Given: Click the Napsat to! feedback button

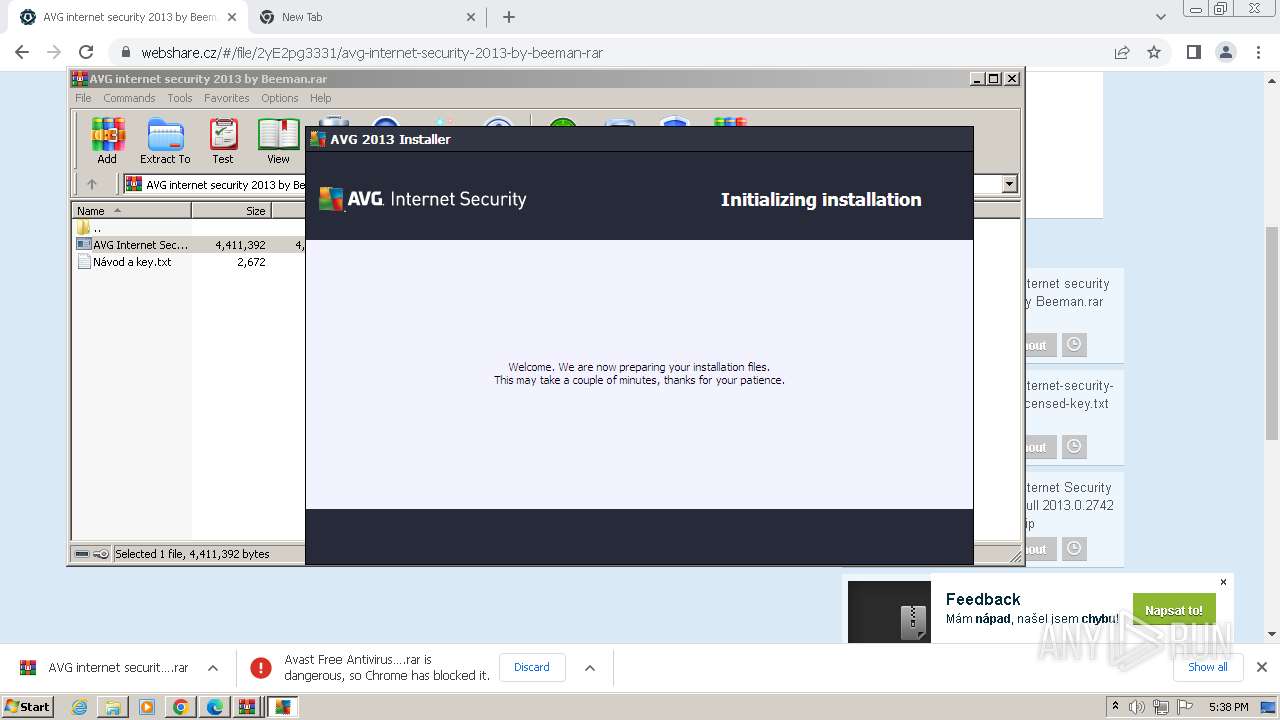Looking at the screenshot, I should [1174, 610].
